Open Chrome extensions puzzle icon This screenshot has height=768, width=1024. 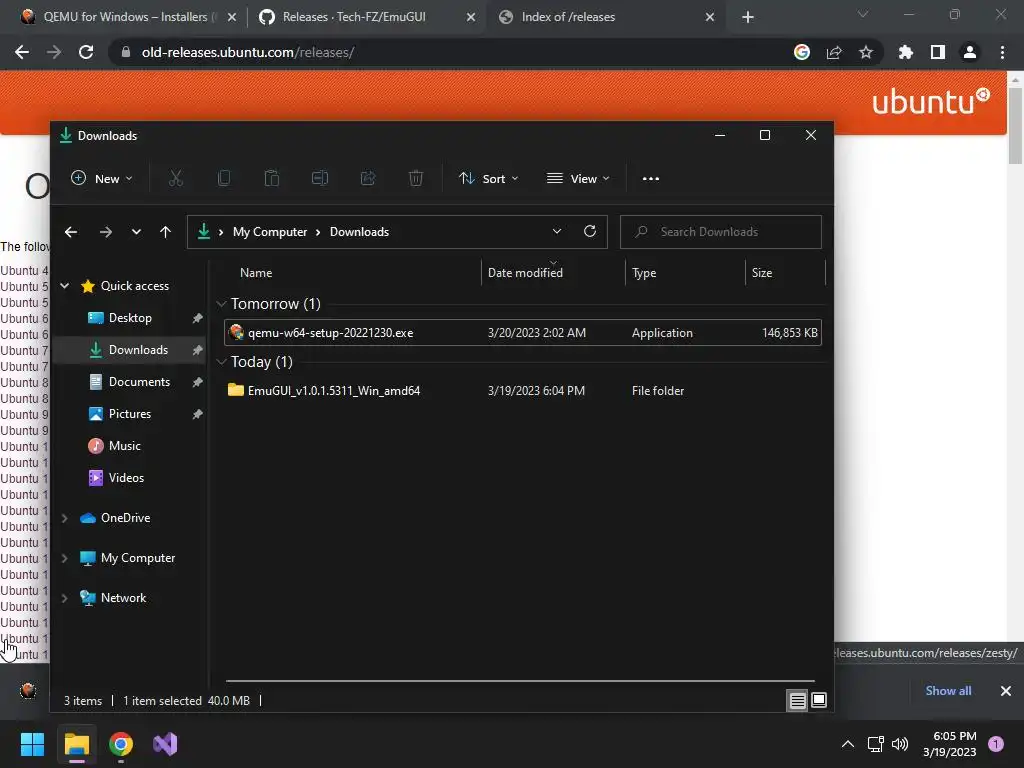click(906, 52)
